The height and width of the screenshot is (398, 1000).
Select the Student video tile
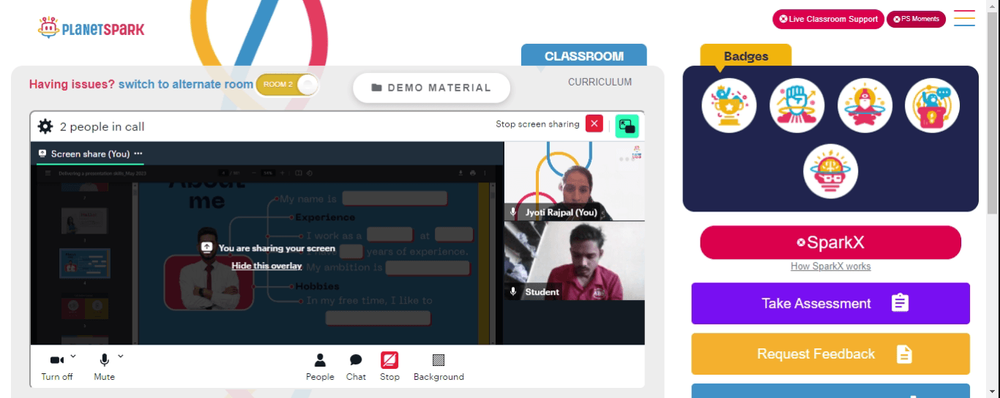pos(574,261)
